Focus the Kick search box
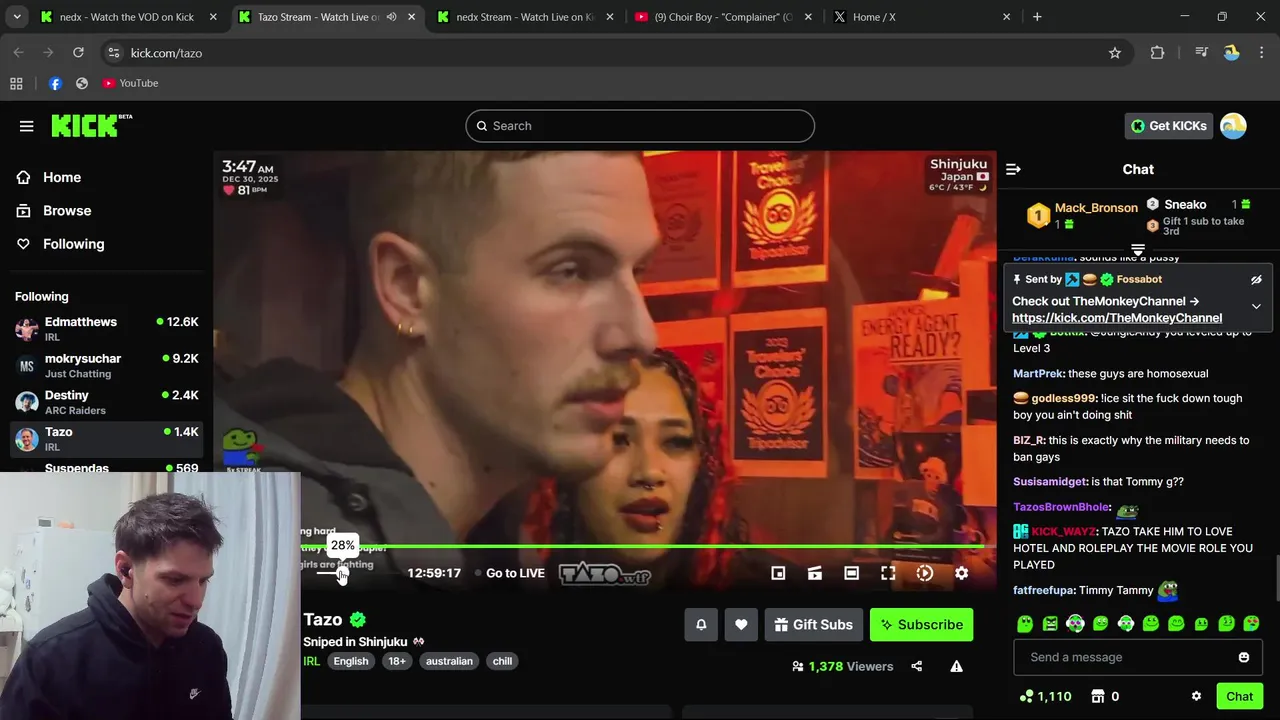The image size is (1280, 720). [x=640, y=126]
